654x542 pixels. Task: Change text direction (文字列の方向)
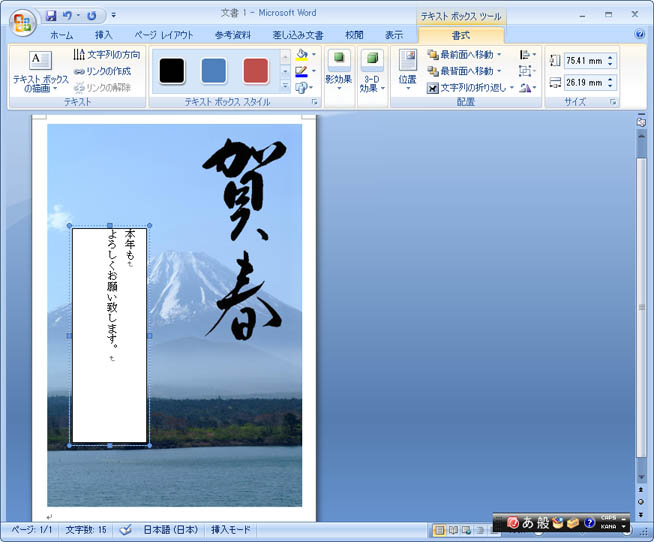pos(106,54)
